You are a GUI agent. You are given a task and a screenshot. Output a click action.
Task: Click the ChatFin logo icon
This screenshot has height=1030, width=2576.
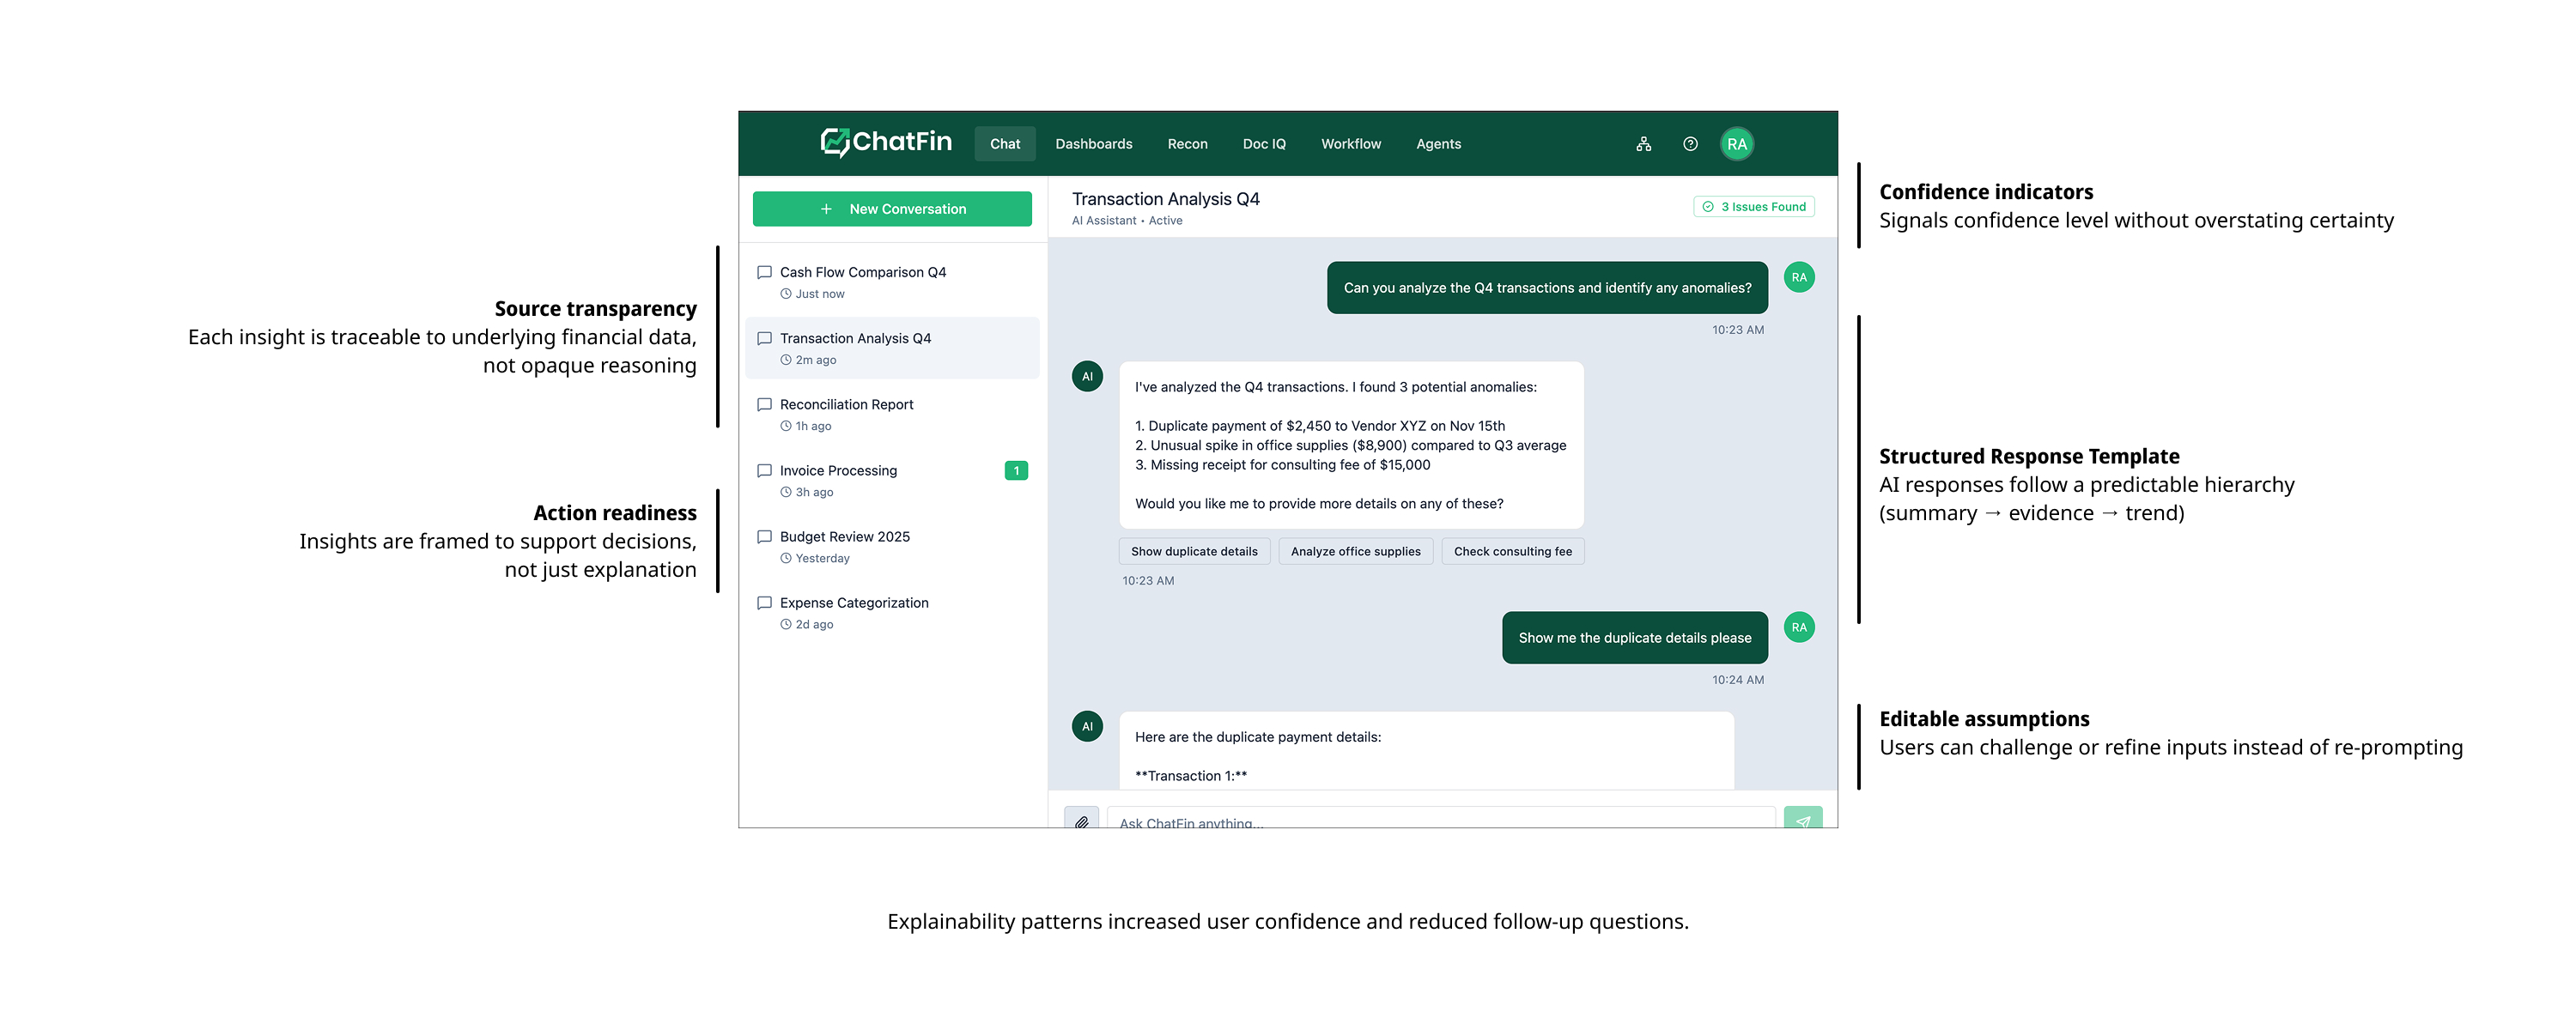point(834,142)
